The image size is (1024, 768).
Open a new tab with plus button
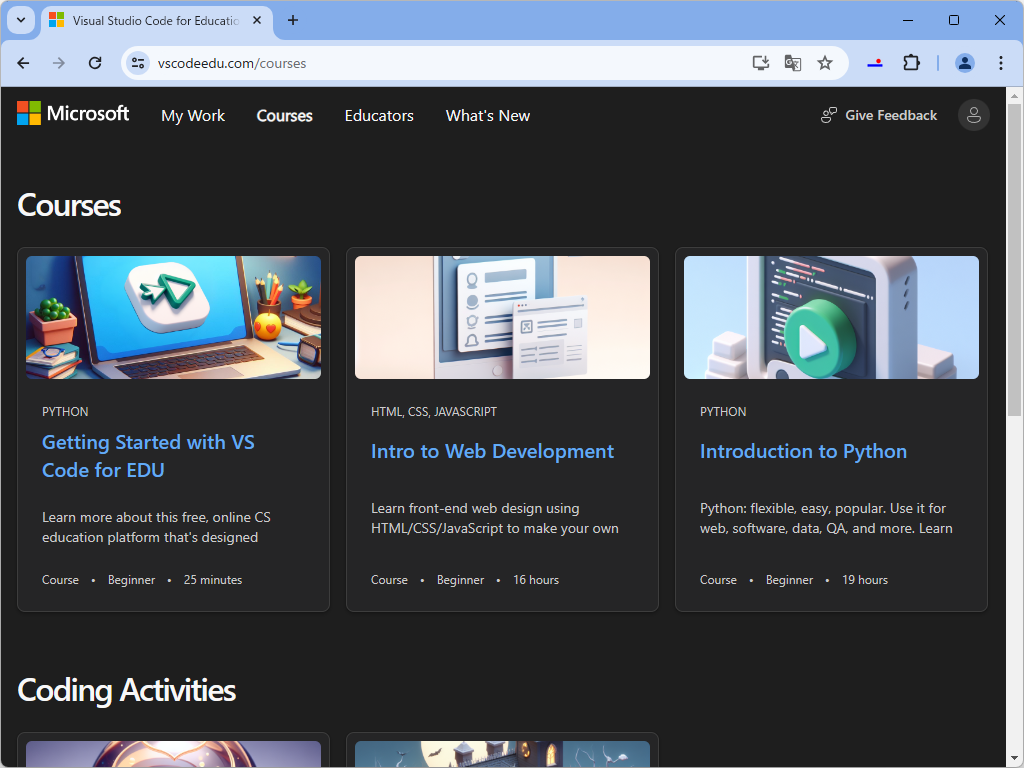(x=293, y=20)
